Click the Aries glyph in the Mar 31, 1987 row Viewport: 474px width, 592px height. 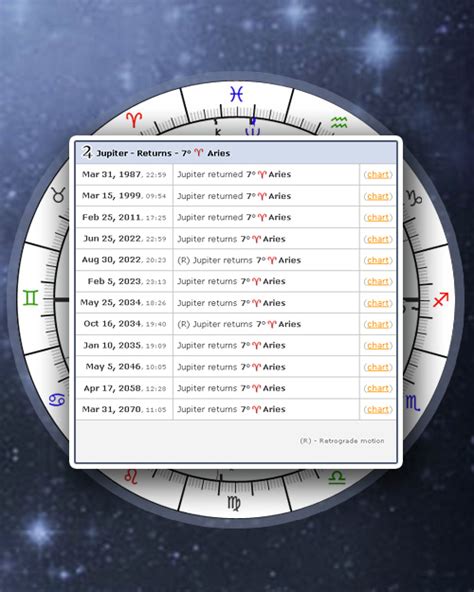[x=262, y=174]
